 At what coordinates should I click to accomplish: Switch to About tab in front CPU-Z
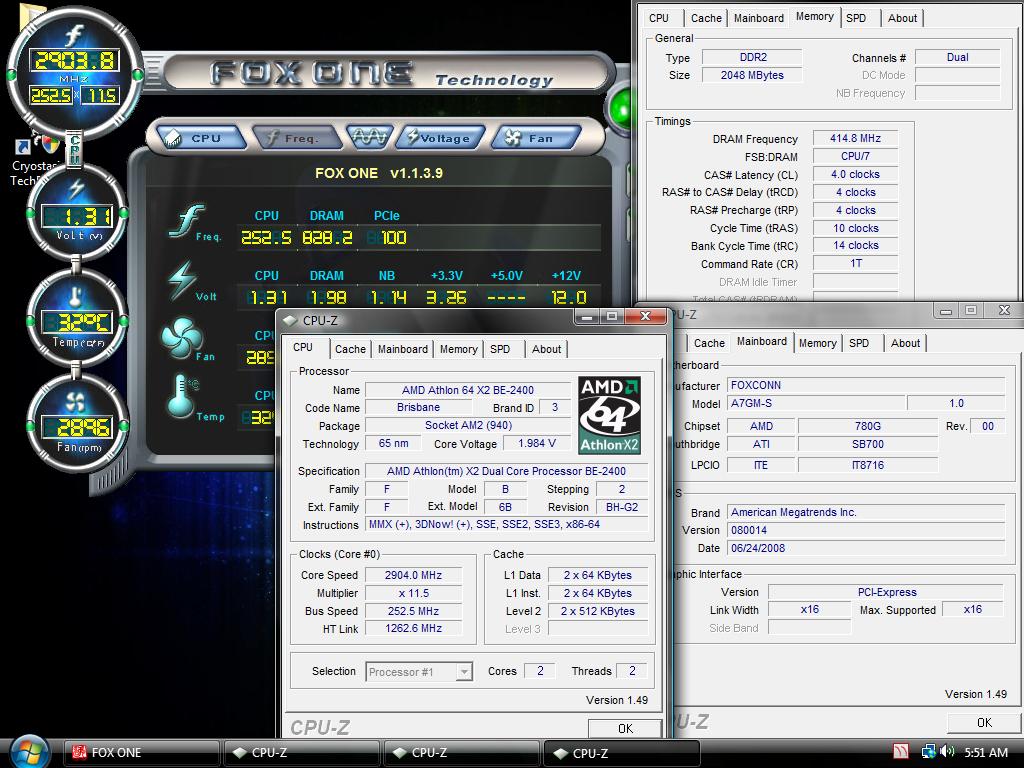pos(547,349)
